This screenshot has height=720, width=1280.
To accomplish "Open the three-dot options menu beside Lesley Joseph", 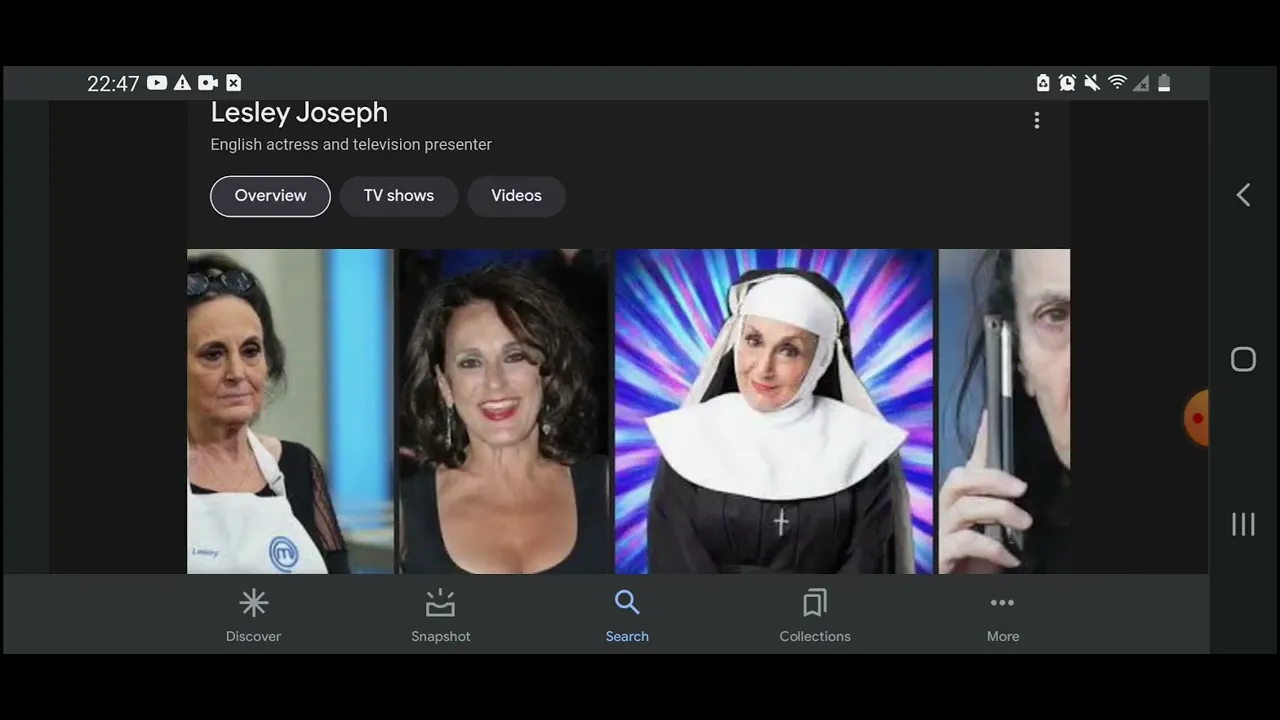I will [1037, 120].
